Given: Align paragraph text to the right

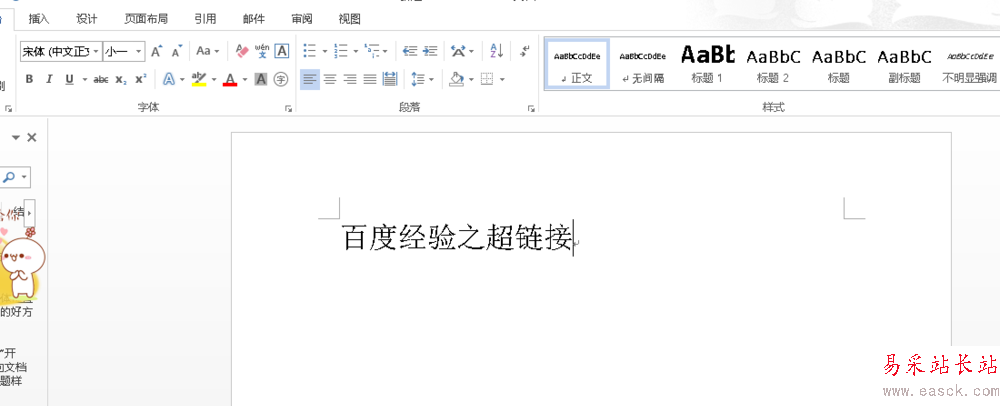Looking at the screenshot, I should (x=349, y=79).
